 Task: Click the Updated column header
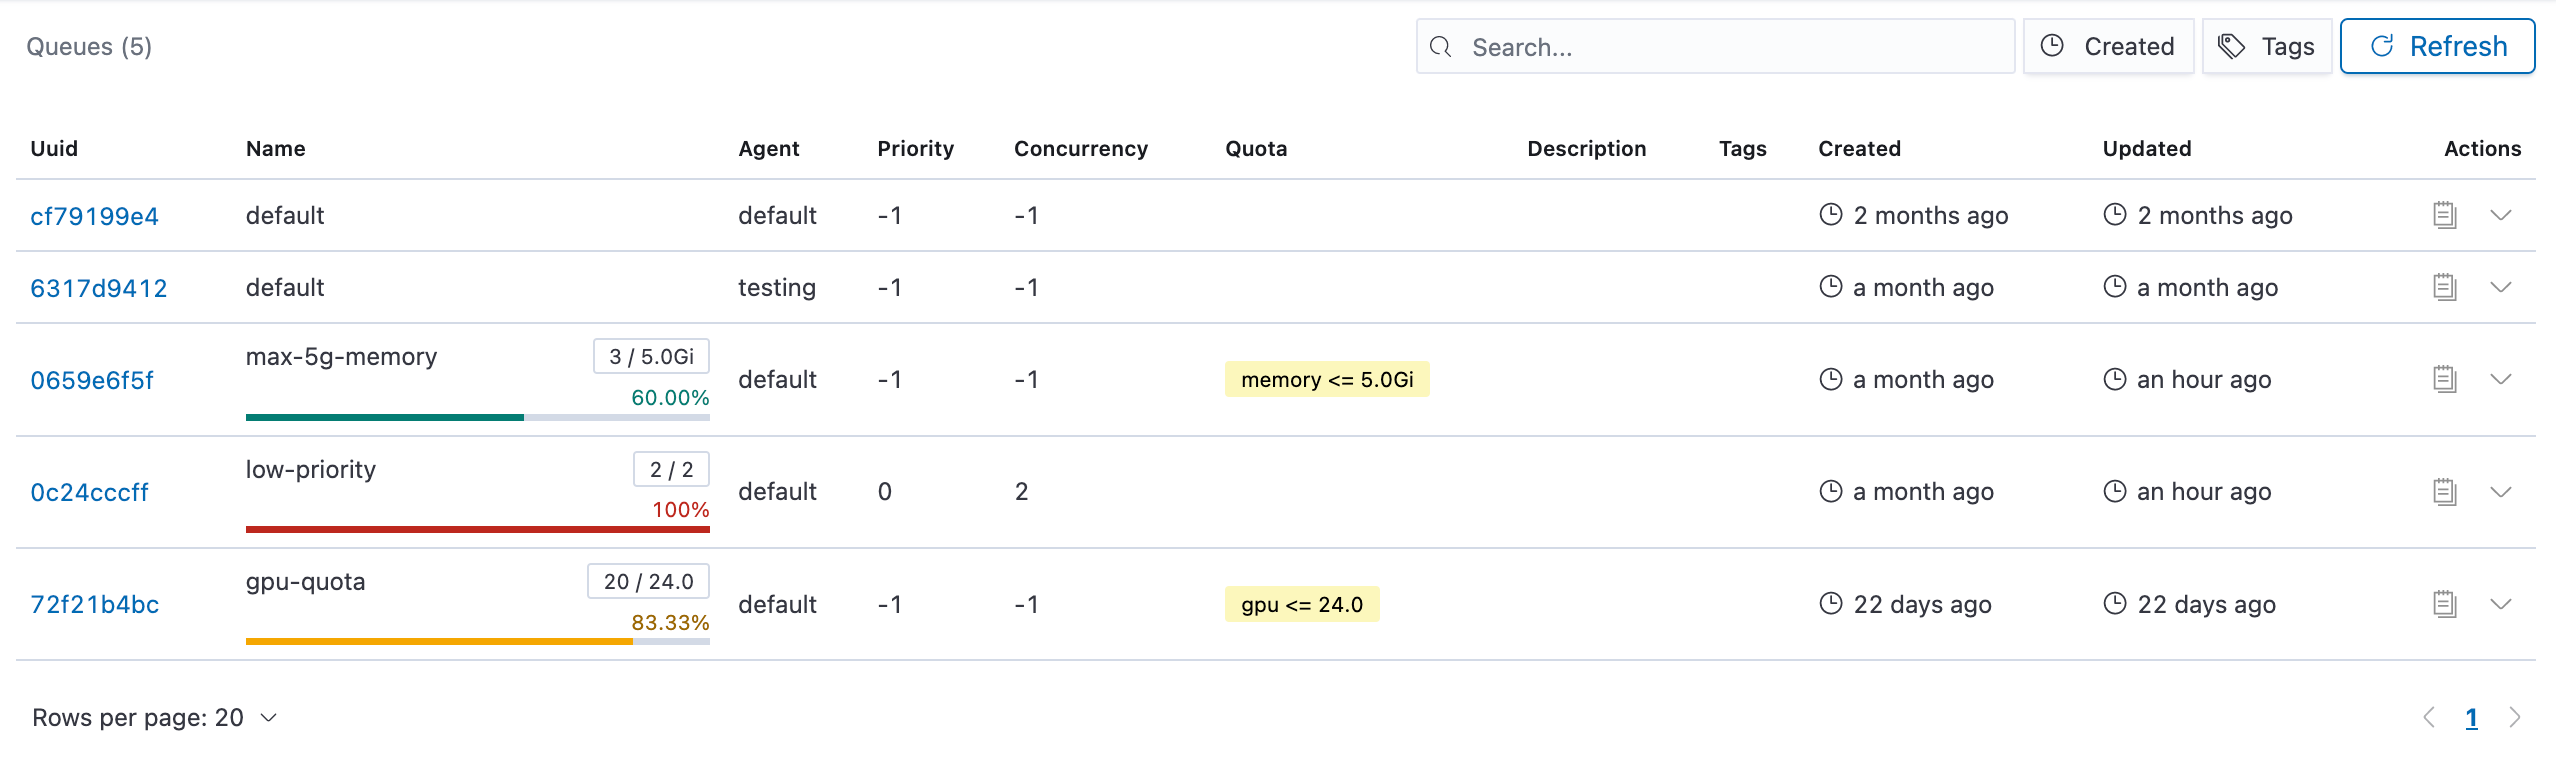(2147, 148)
